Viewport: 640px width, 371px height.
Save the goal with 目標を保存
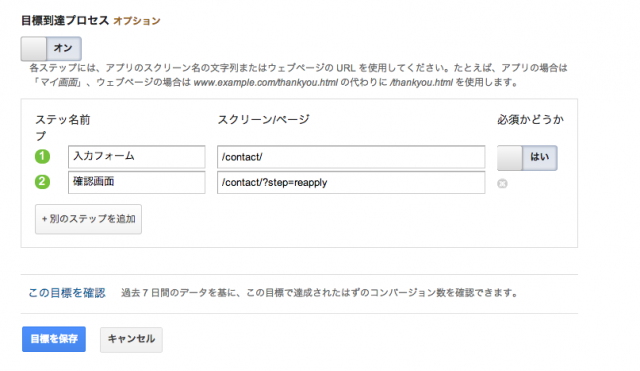click(54, 339)
